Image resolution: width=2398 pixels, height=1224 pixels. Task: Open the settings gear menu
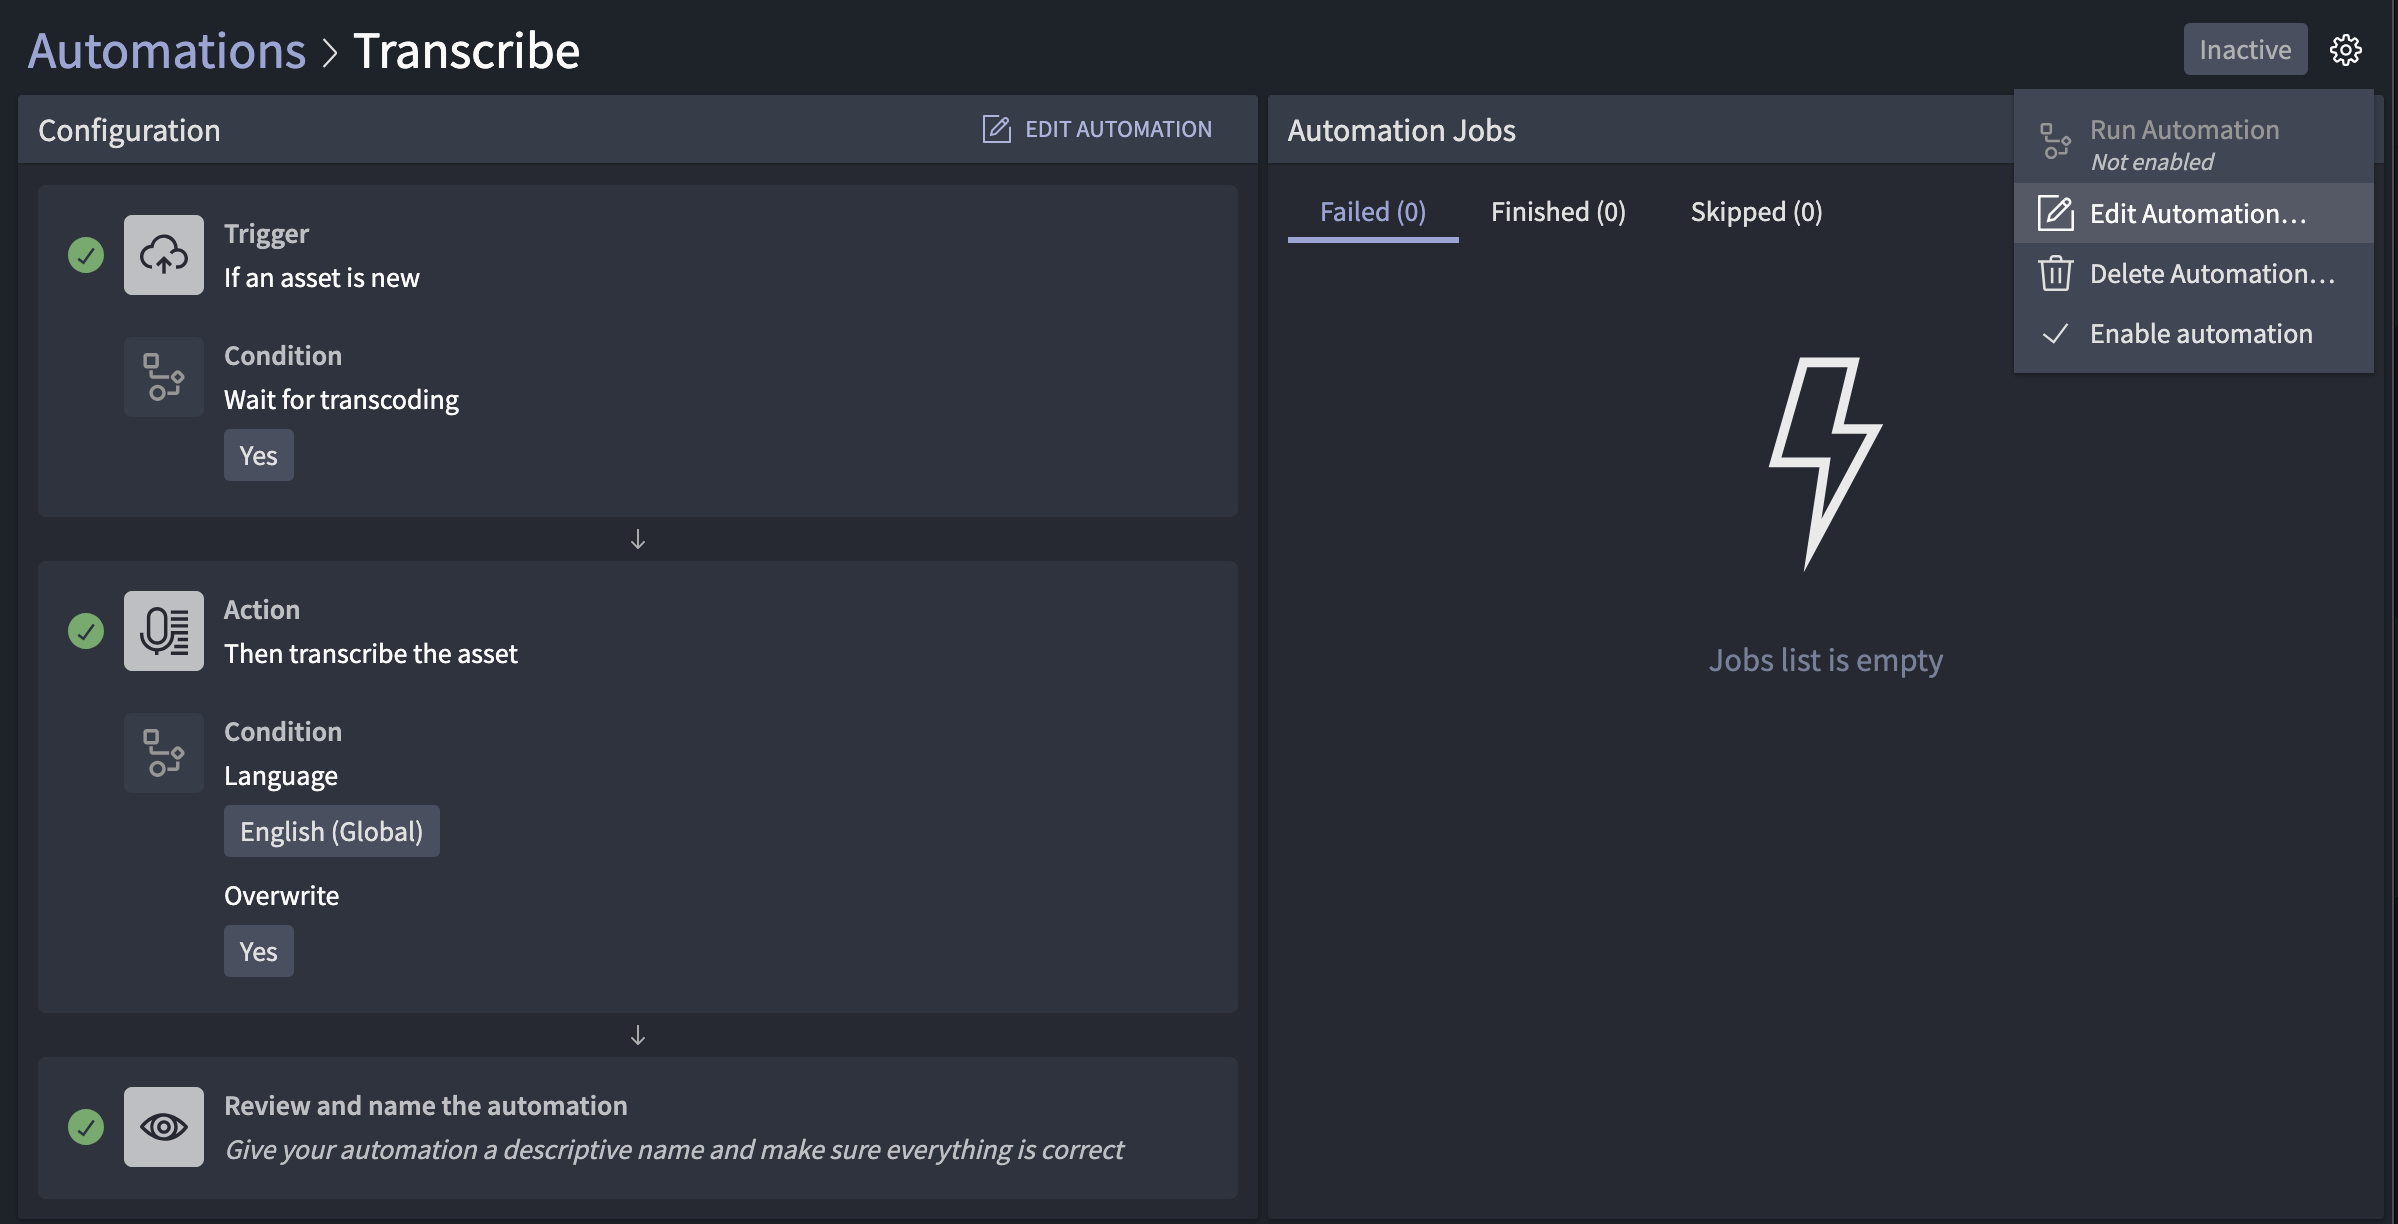pos(2345,50)
